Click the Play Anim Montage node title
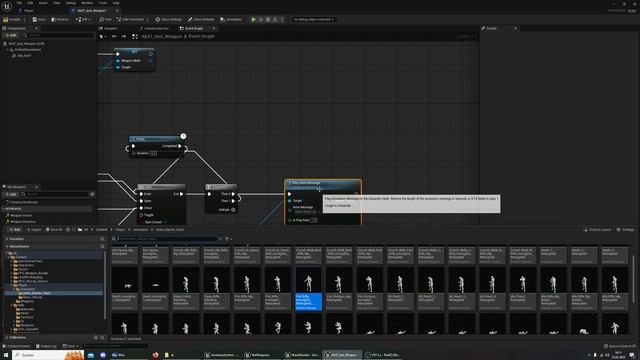This screenshot has width=640, height=360. pos(306,183)
